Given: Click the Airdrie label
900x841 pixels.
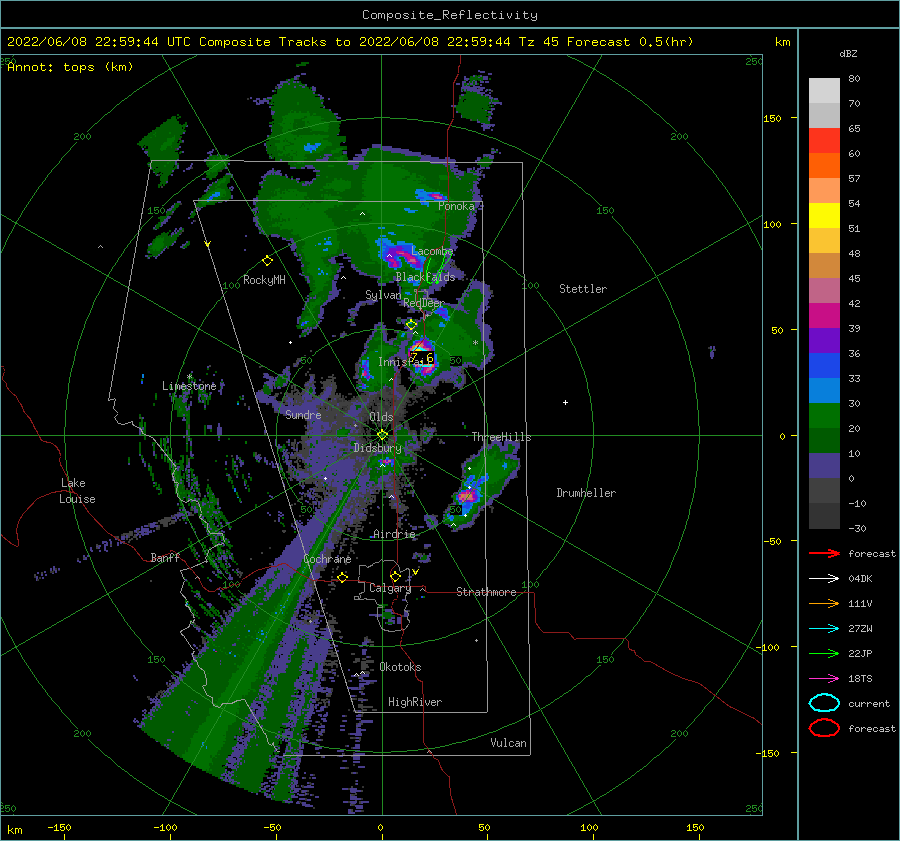Looking at the screenshot, I should (394, 534).
